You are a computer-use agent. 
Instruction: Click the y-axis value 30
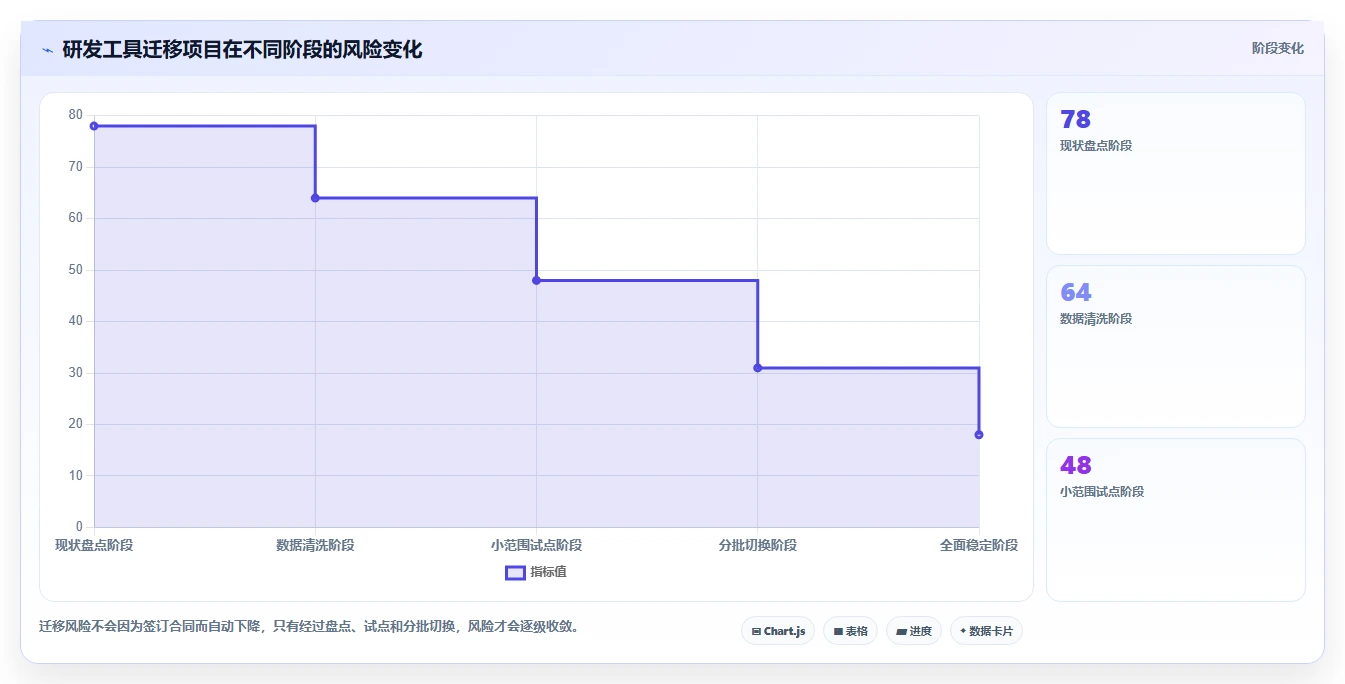pos(76,373)
